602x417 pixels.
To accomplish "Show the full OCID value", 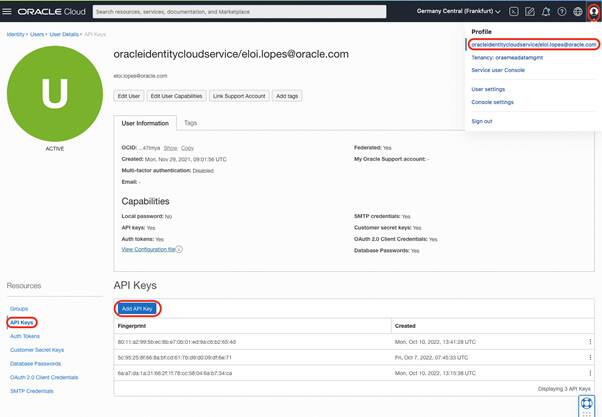I will (x=170, y=148).
